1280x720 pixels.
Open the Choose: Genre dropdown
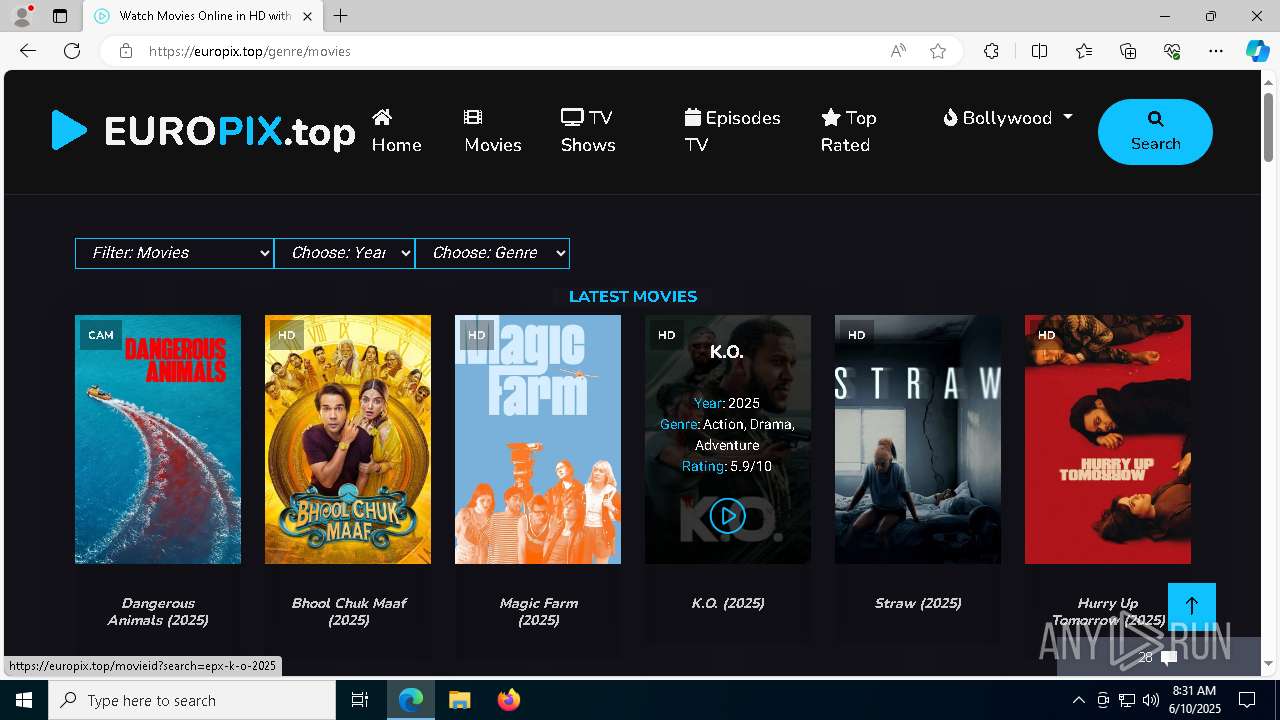click(492, 253)
